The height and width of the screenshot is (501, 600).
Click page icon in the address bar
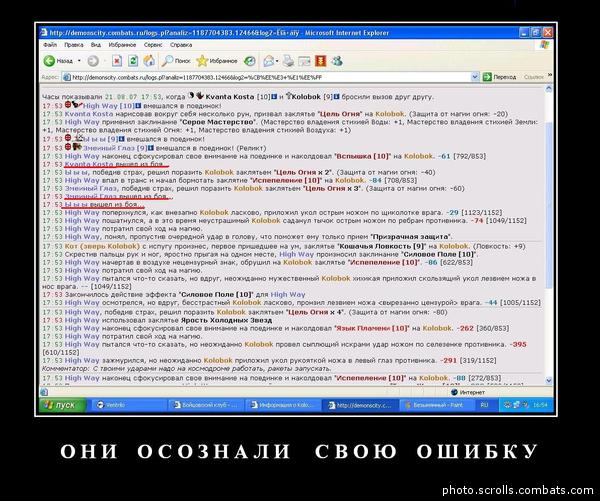67,77
